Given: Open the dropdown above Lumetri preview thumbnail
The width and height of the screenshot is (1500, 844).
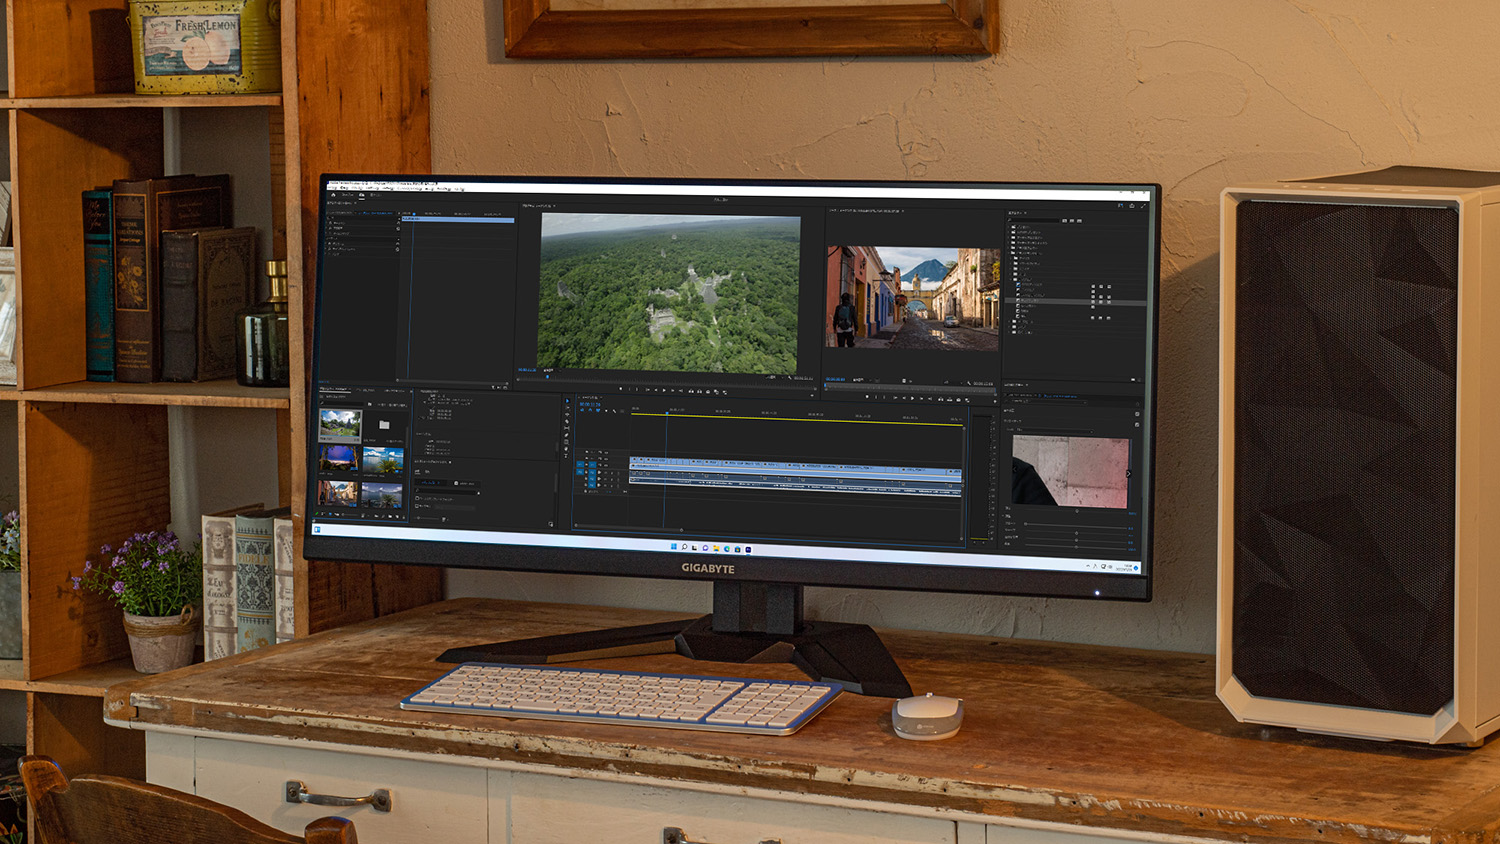Looking at the screenshot, I should click(1054, 431).
